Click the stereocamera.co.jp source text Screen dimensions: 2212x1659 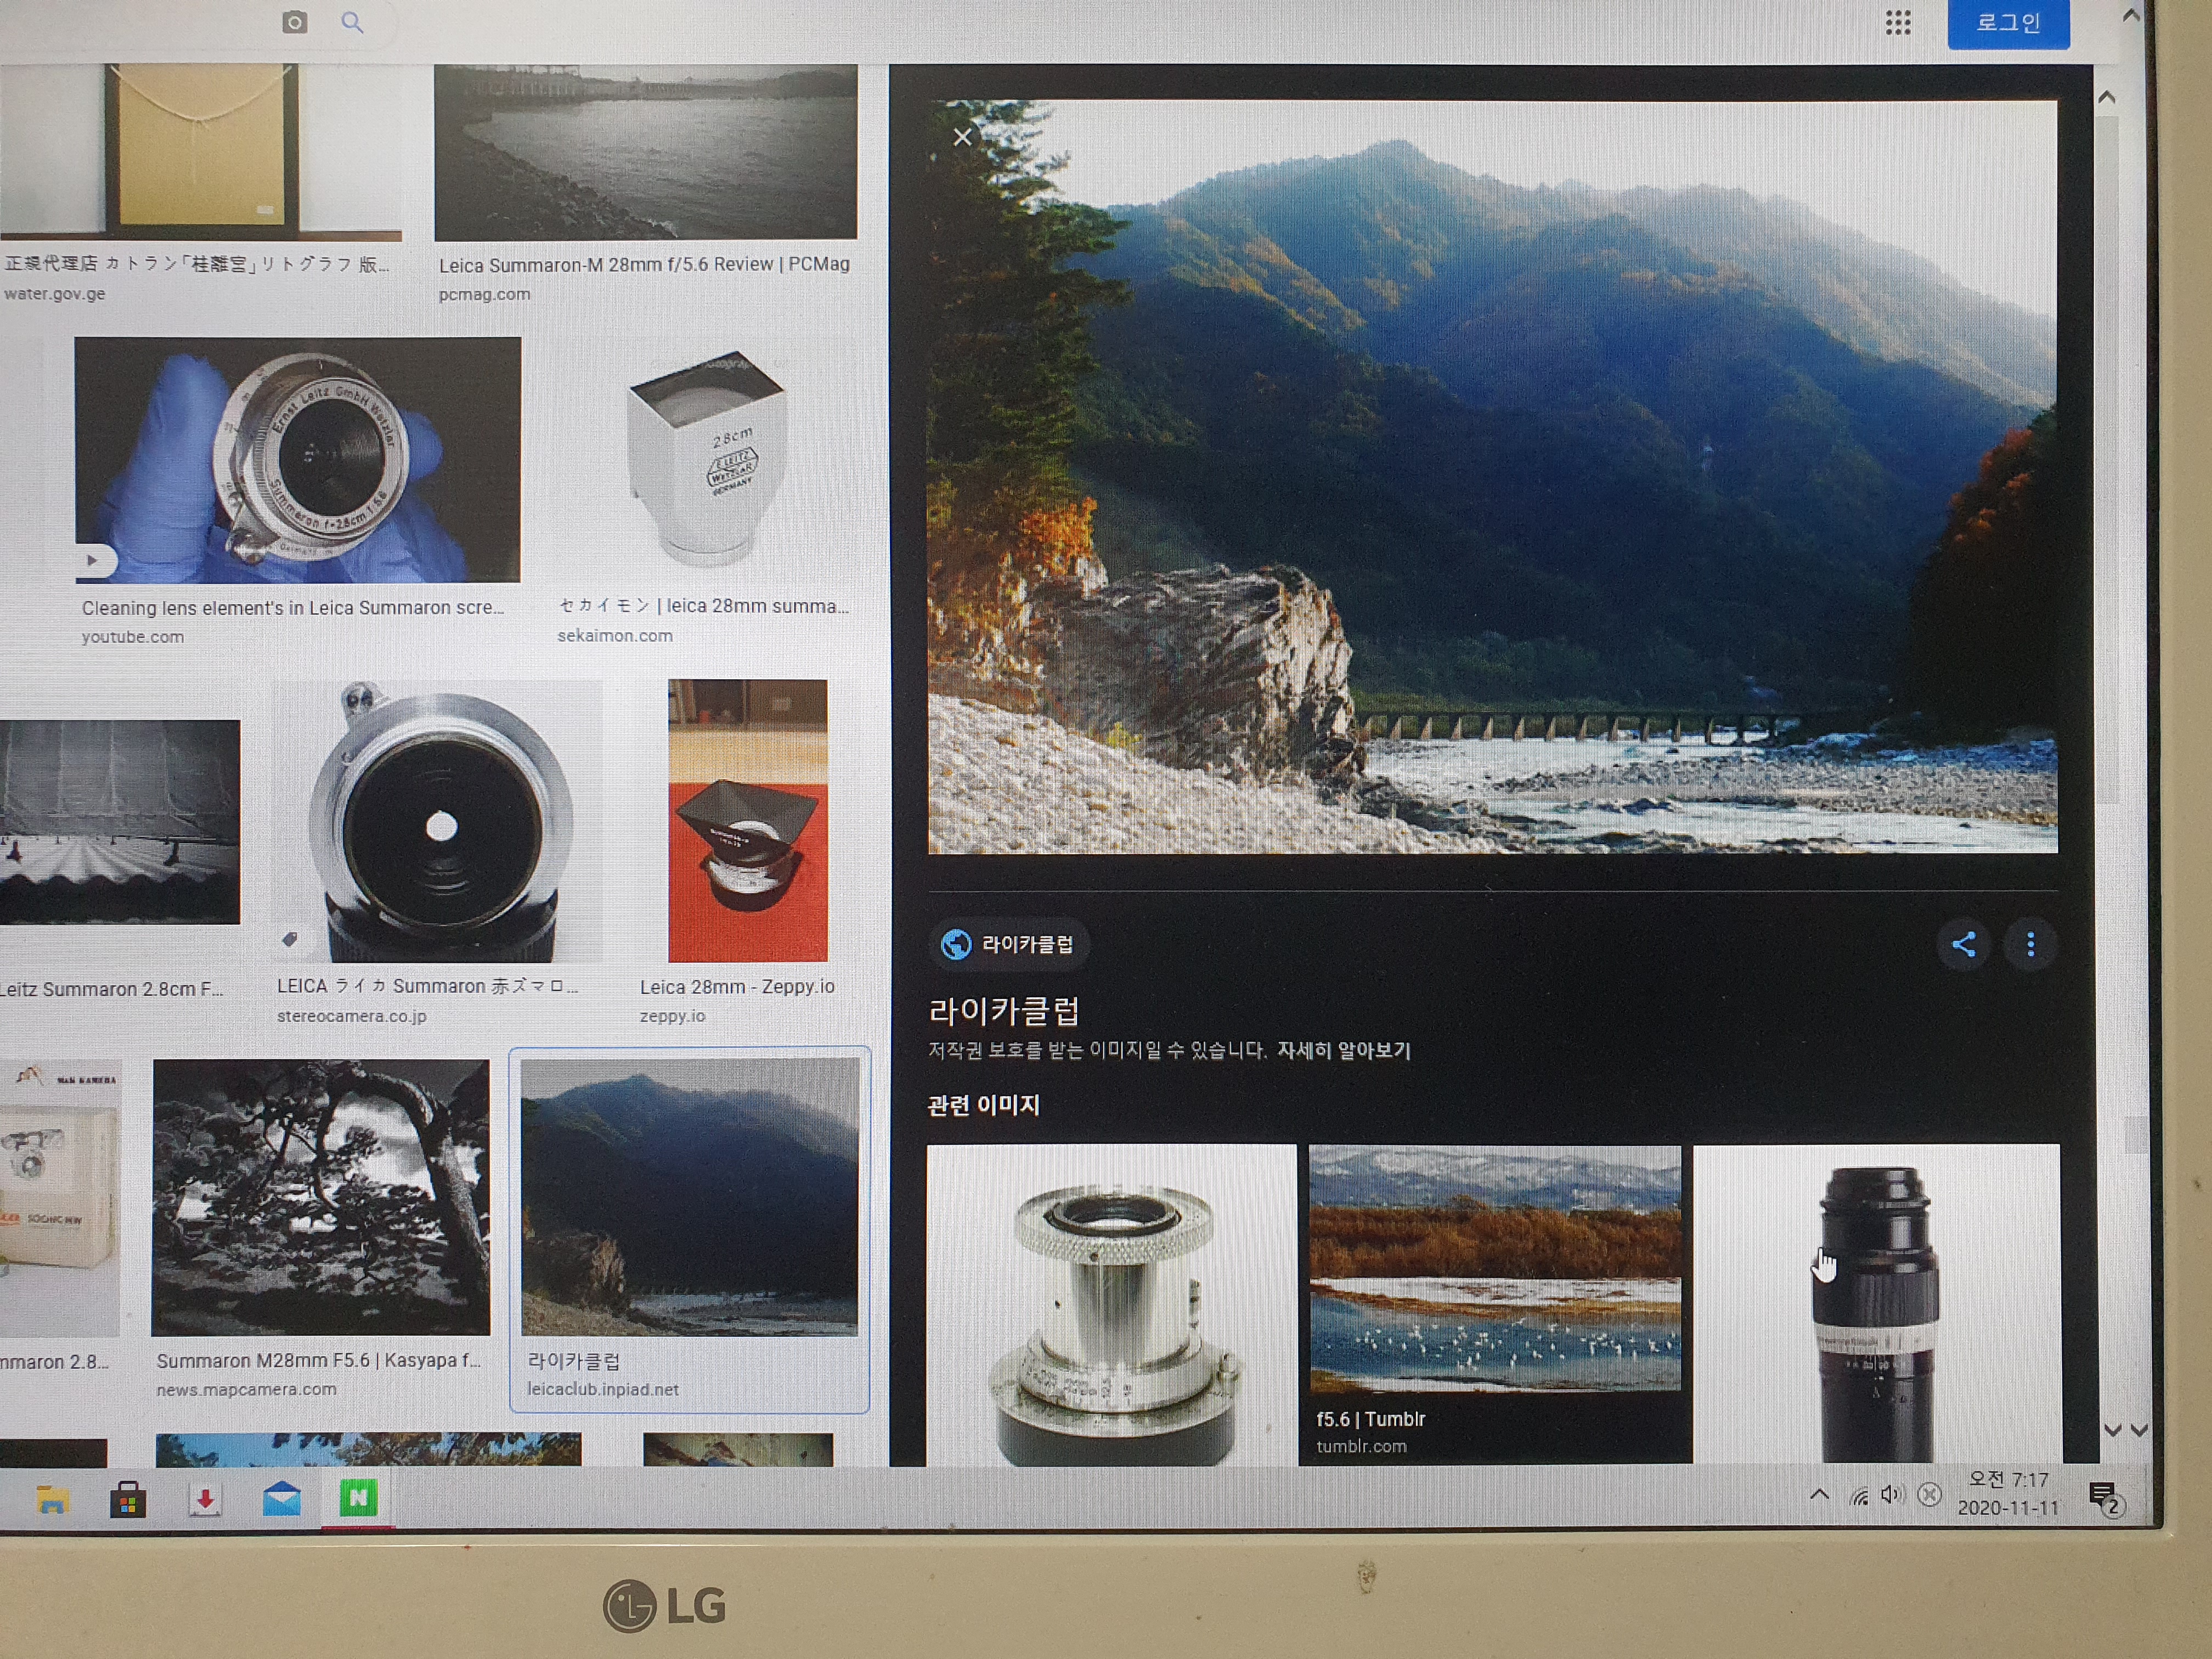click(352, 1016)
